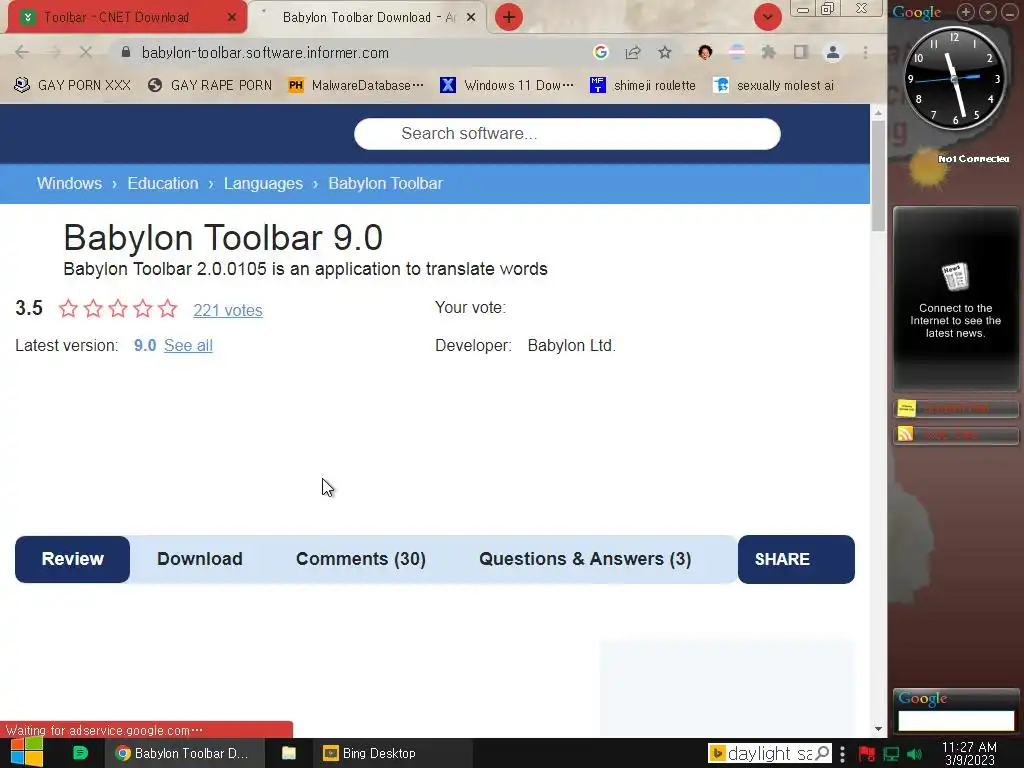1024x768 pixels.
Task: Stop loading the page with the X button
Action: (85, 52)
